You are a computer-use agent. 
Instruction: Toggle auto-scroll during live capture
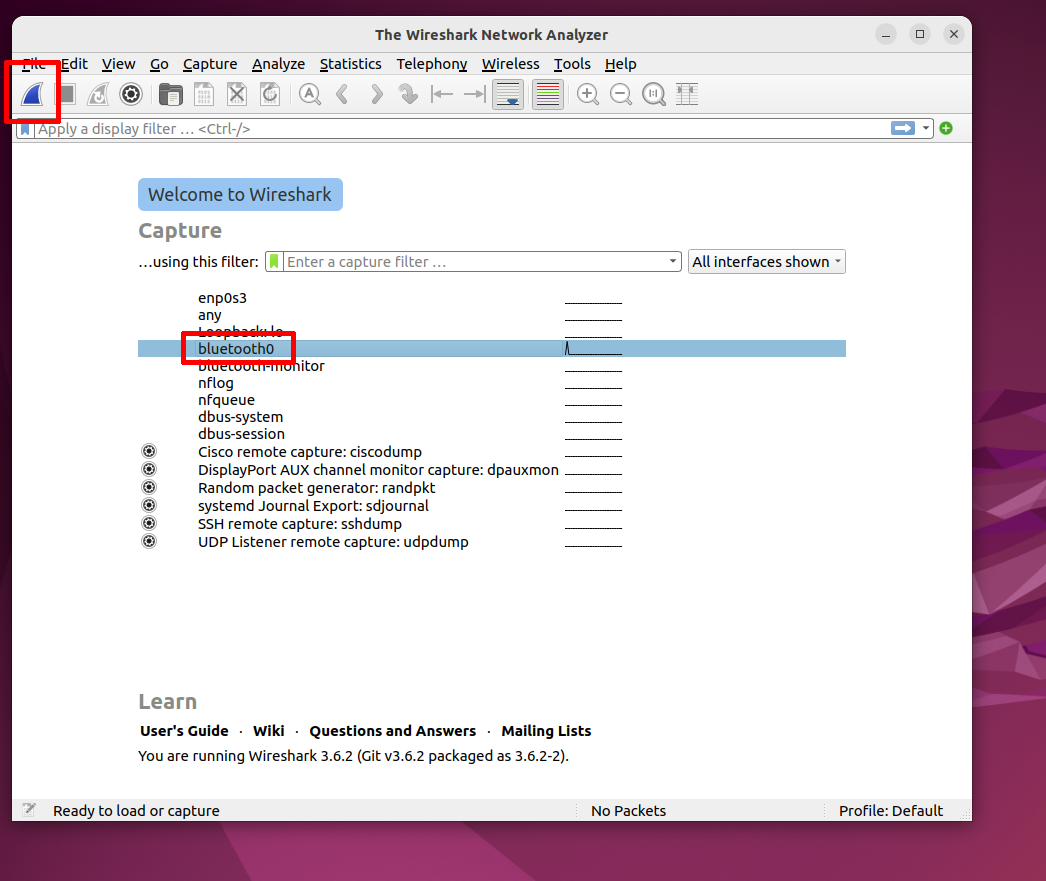tap(508, 95)
